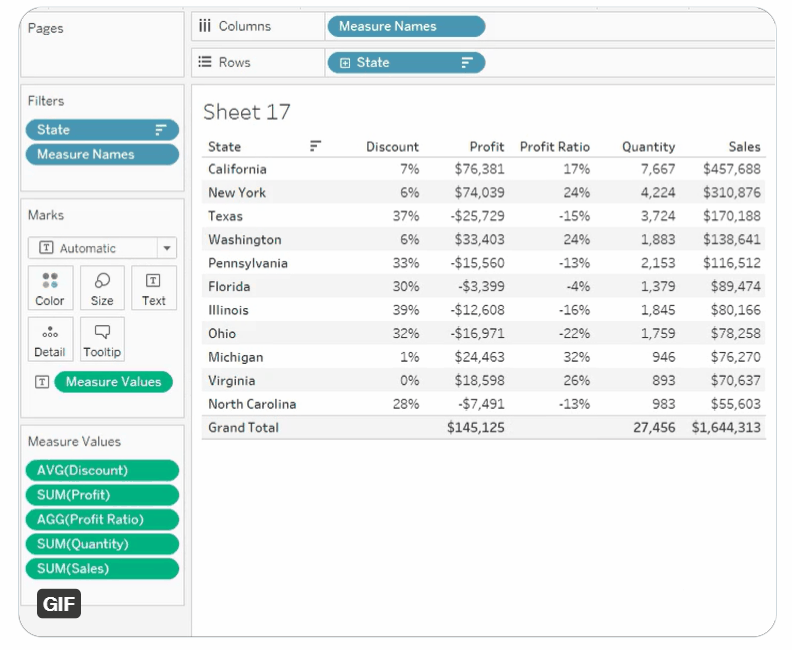Select the Grand Total row label
This screenshot has width=792, height=650.
(243, 428)
